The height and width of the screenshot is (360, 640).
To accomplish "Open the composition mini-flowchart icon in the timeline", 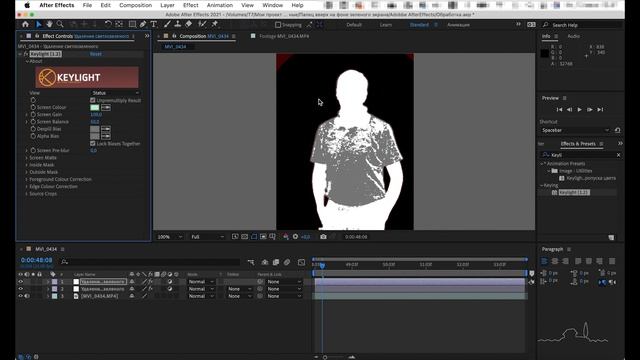I will click(x=251, y=262).
